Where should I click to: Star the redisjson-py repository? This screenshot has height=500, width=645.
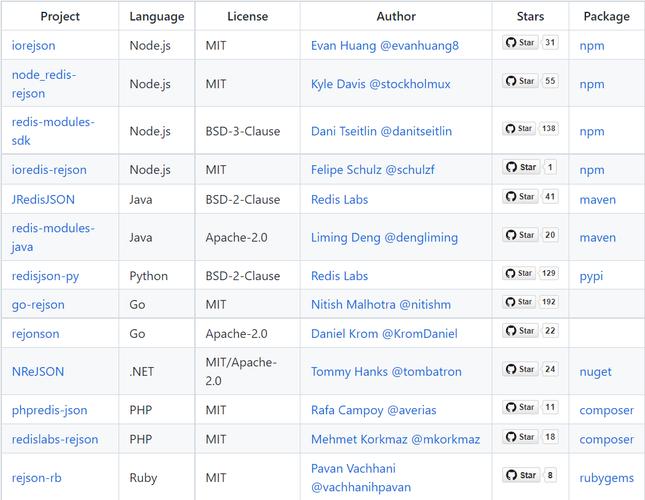(x=519, y=273)
